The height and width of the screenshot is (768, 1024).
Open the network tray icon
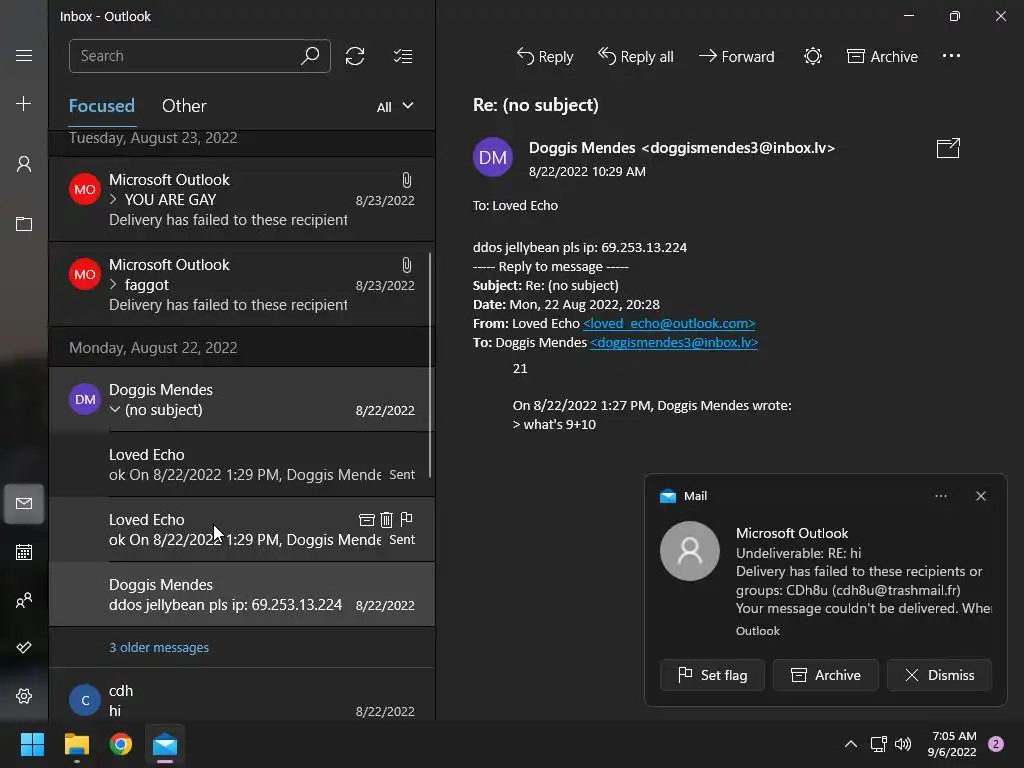point(878,744)
